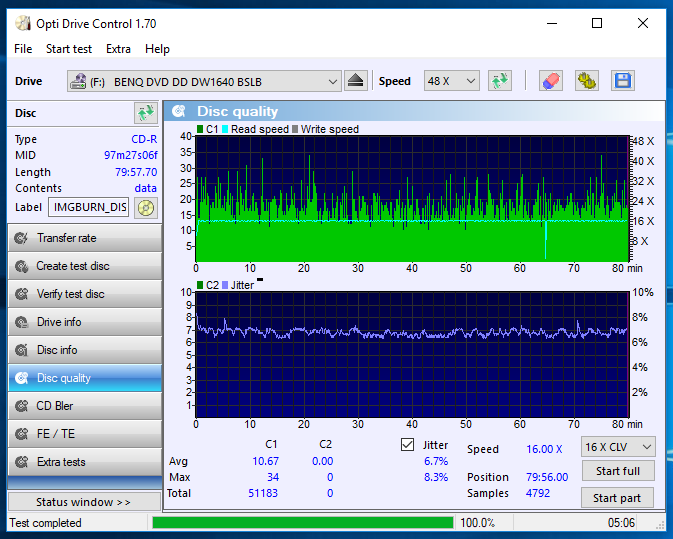This screenshot has height=539, width=673.
Task: Click the C1 Avg value 10.67
Action: point(265,461)
